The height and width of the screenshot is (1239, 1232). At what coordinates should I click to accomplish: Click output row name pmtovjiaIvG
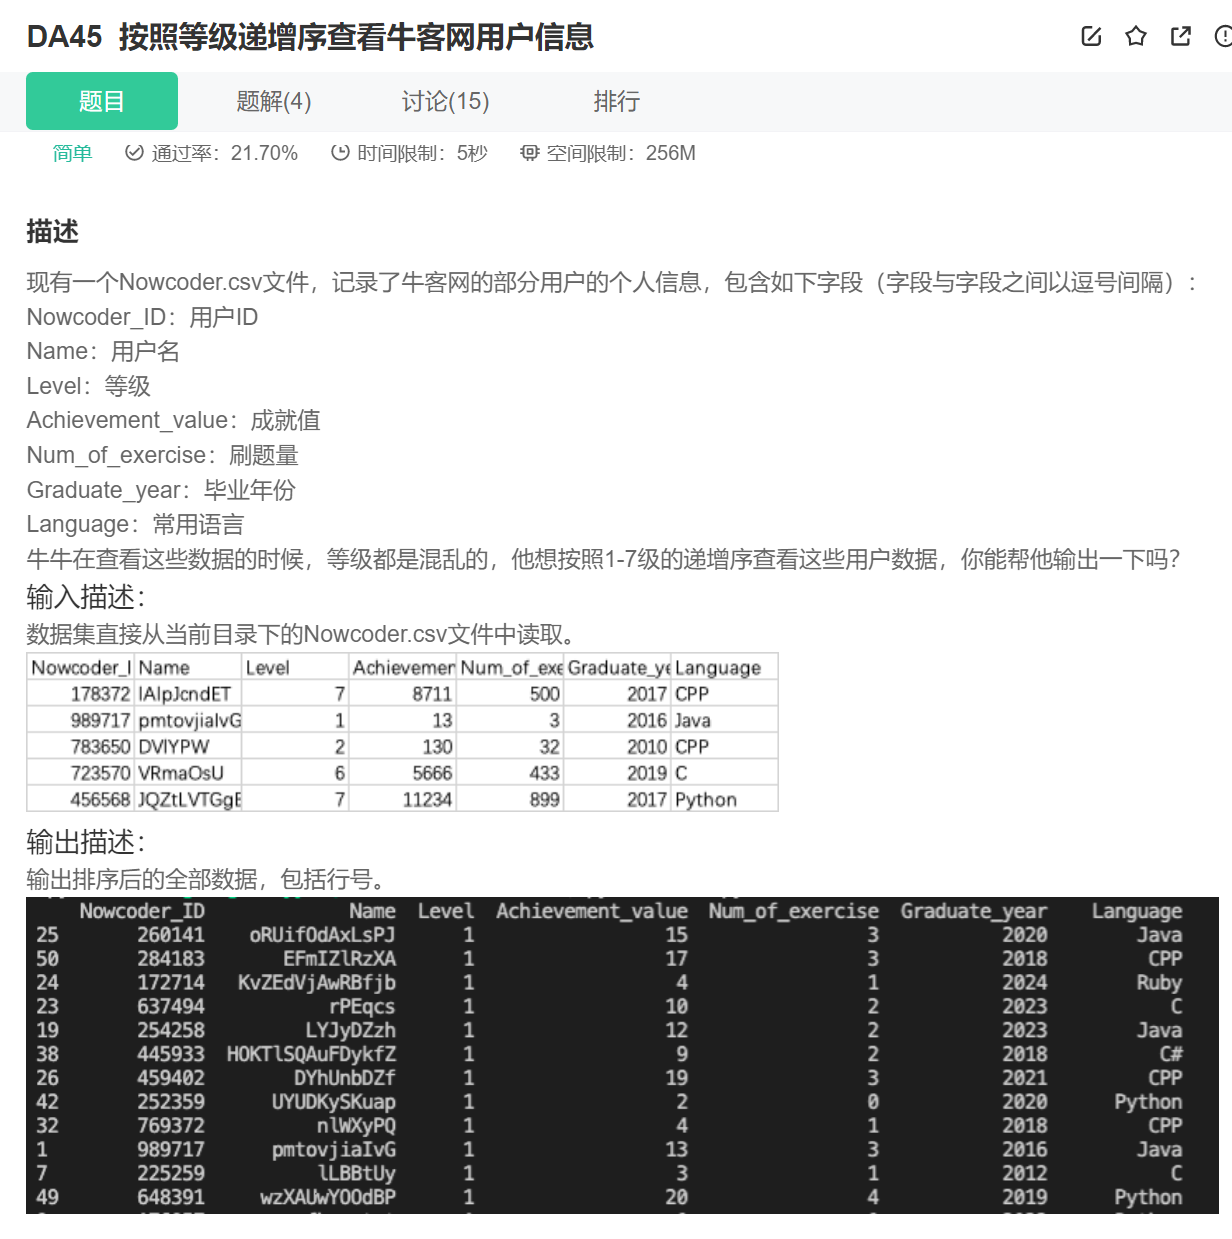(x=334, y=1150)
